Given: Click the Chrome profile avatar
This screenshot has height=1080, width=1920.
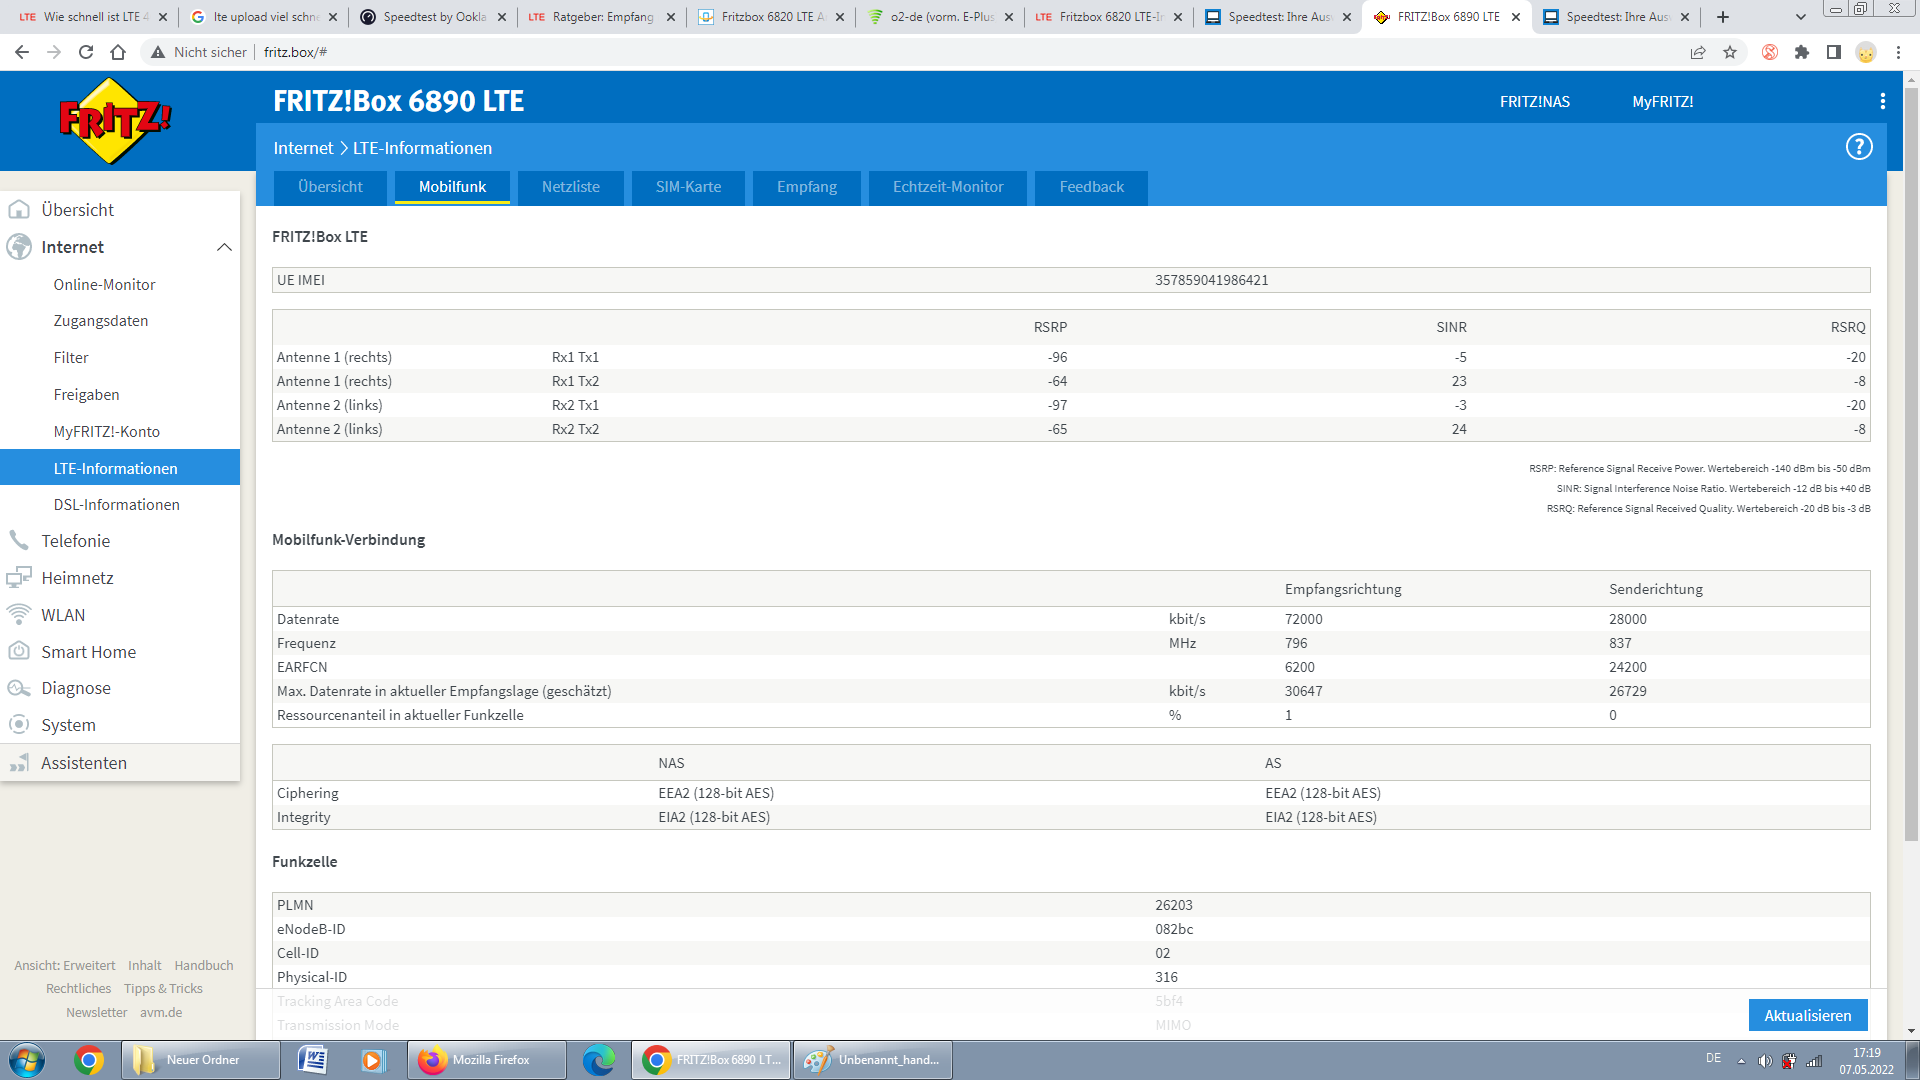Looking at the screenshot, I should tap(1866, 52).
